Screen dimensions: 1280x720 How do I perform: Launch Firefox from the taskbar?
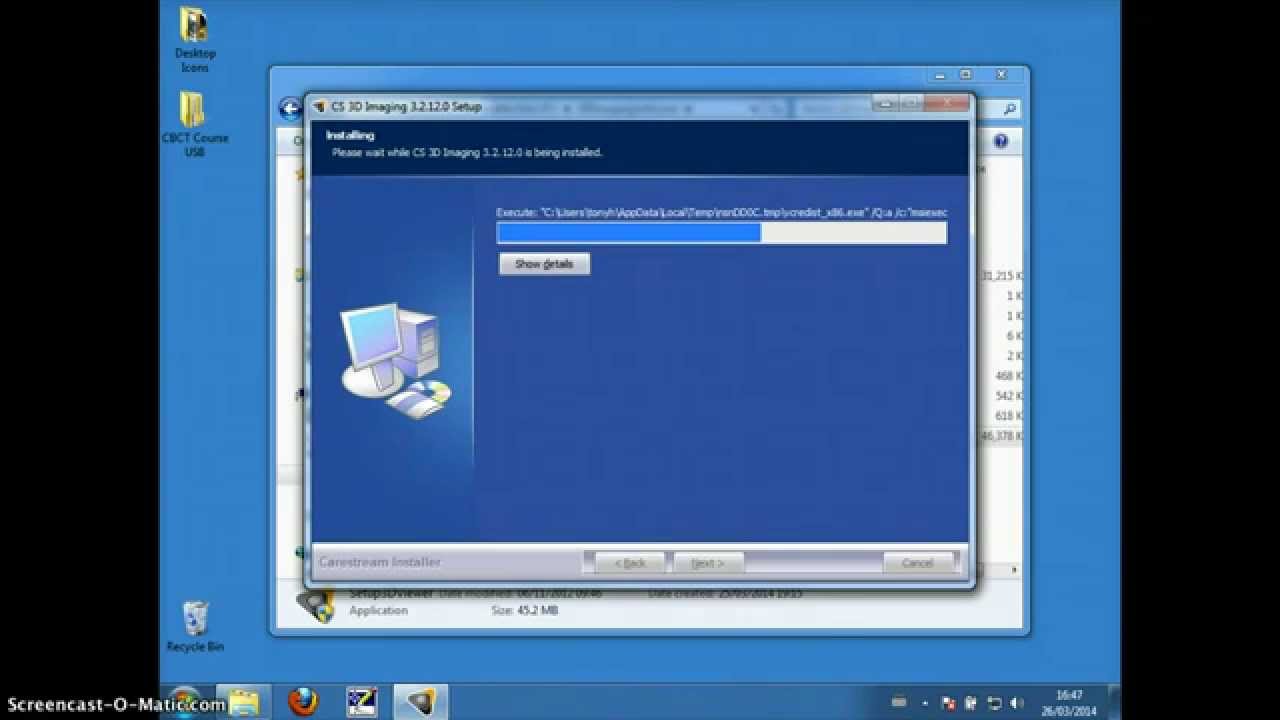coord(302,702)
